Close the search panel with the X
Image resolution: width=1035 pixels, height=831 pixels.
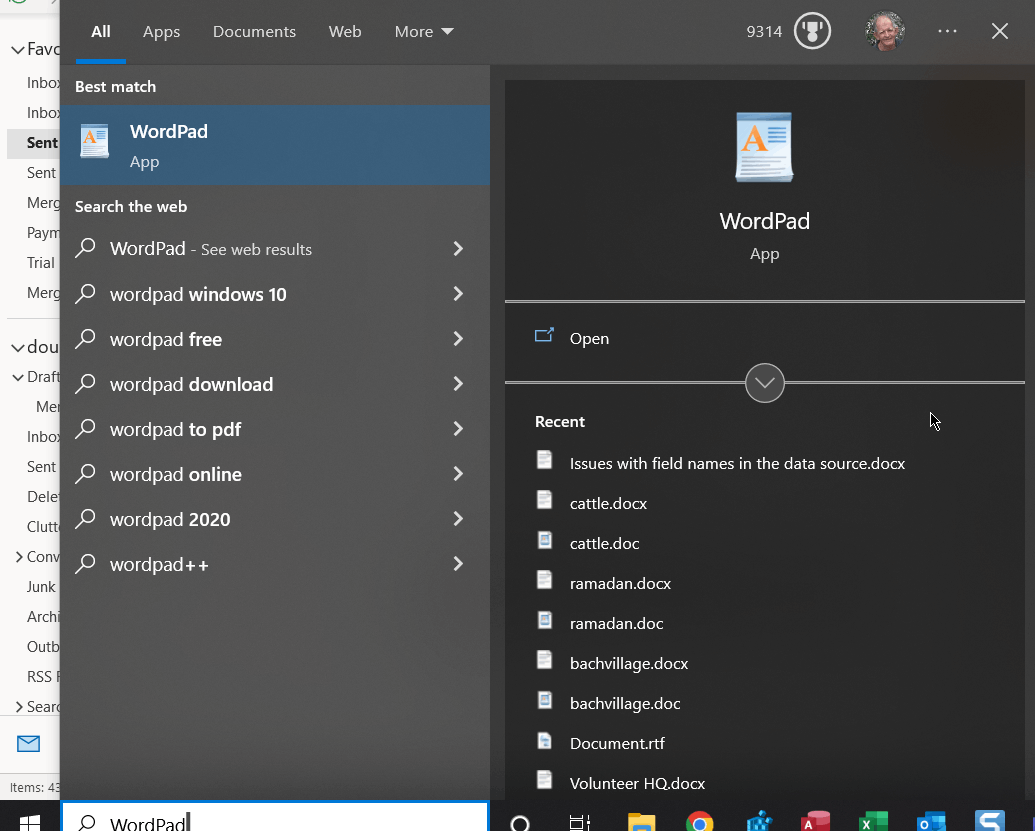[999, 31]
